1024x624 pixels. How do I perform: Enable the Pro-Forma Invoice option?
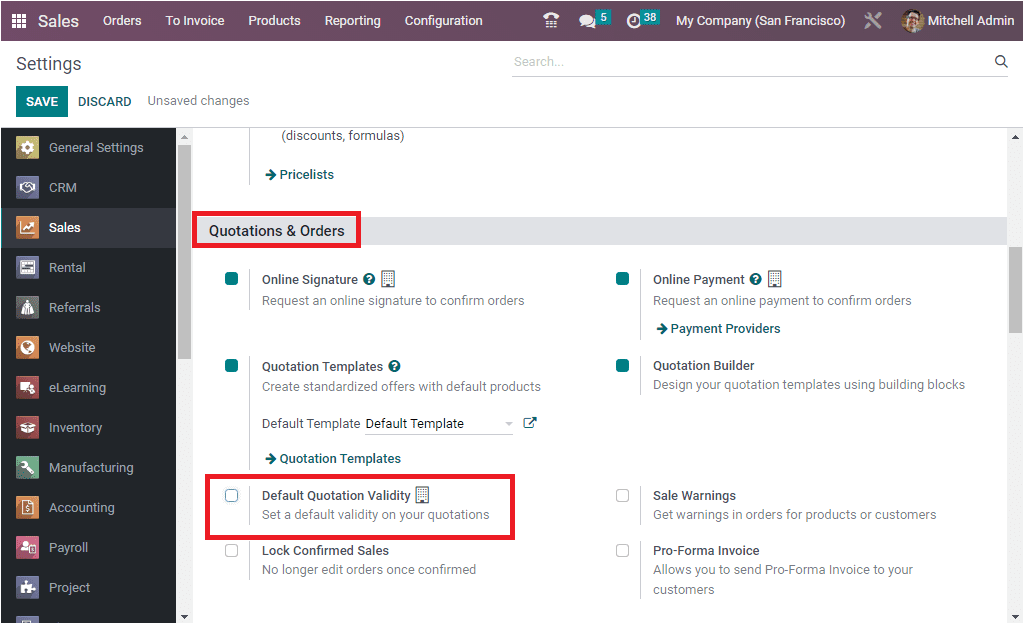click(x=622, y=550)
